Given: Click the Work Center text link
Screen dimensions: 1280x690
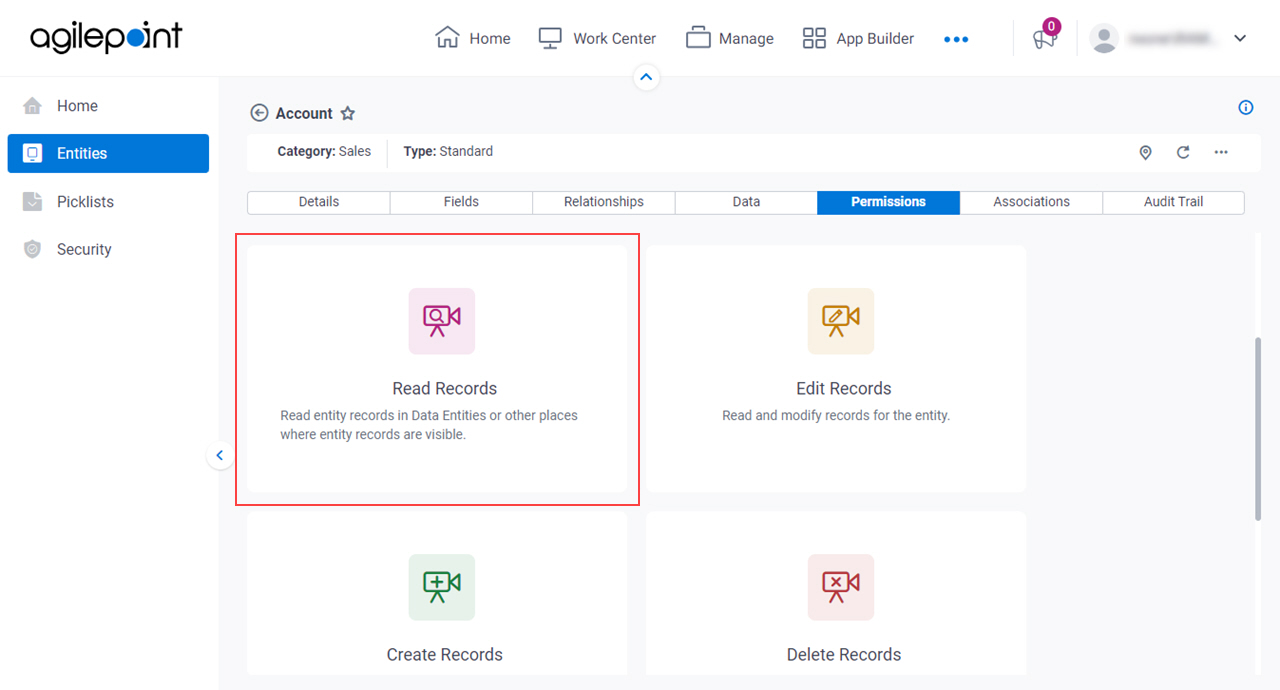Looking at the screenshot, I should coord(615,39).
